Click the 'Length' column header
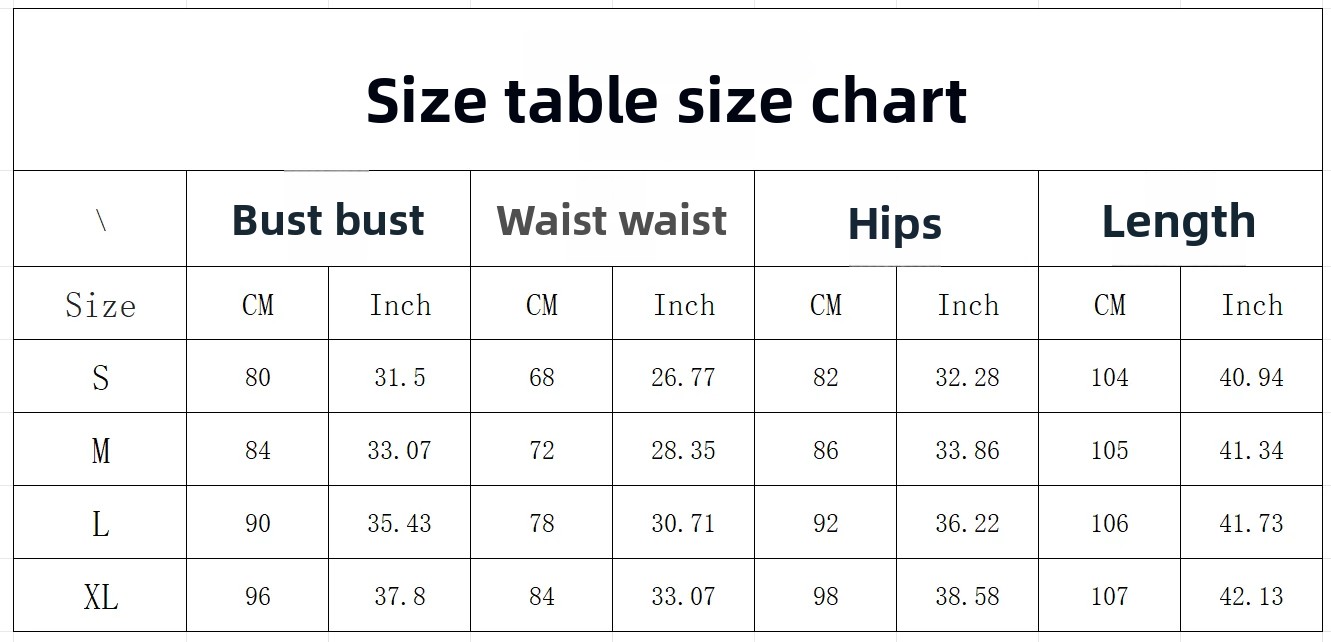 tap(1179, 221)
